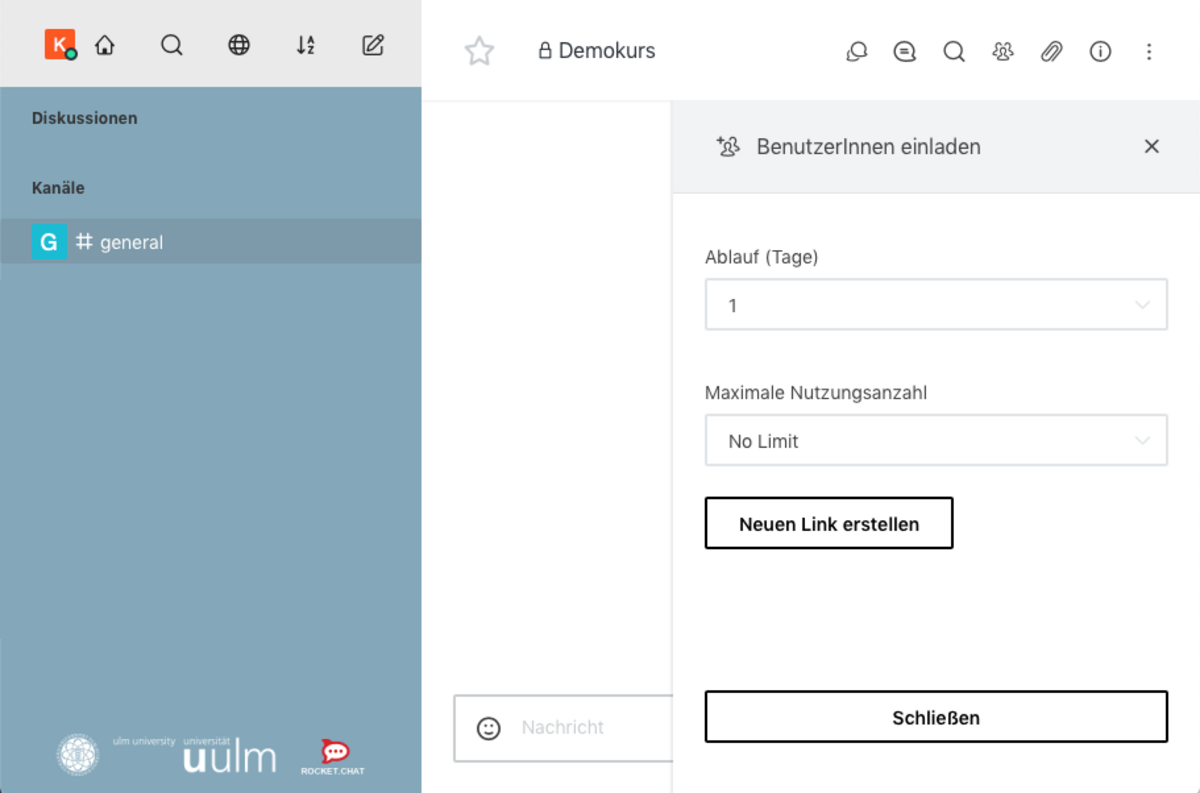This screenshot has height=793, width=1200.
Task: Click the BenutzerInnen einladen panel title
Action: coord(869,147)
